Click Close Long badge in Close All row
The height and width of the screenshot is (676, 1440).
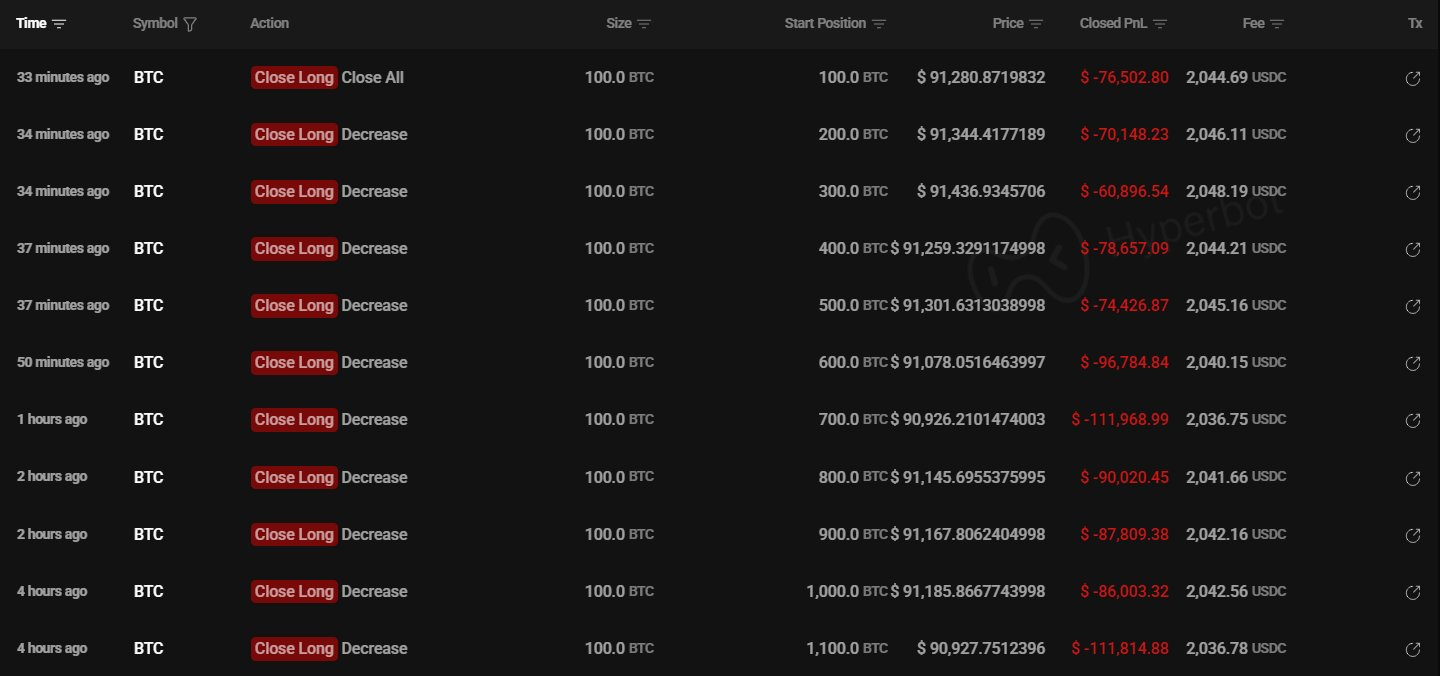coord(294,78)
